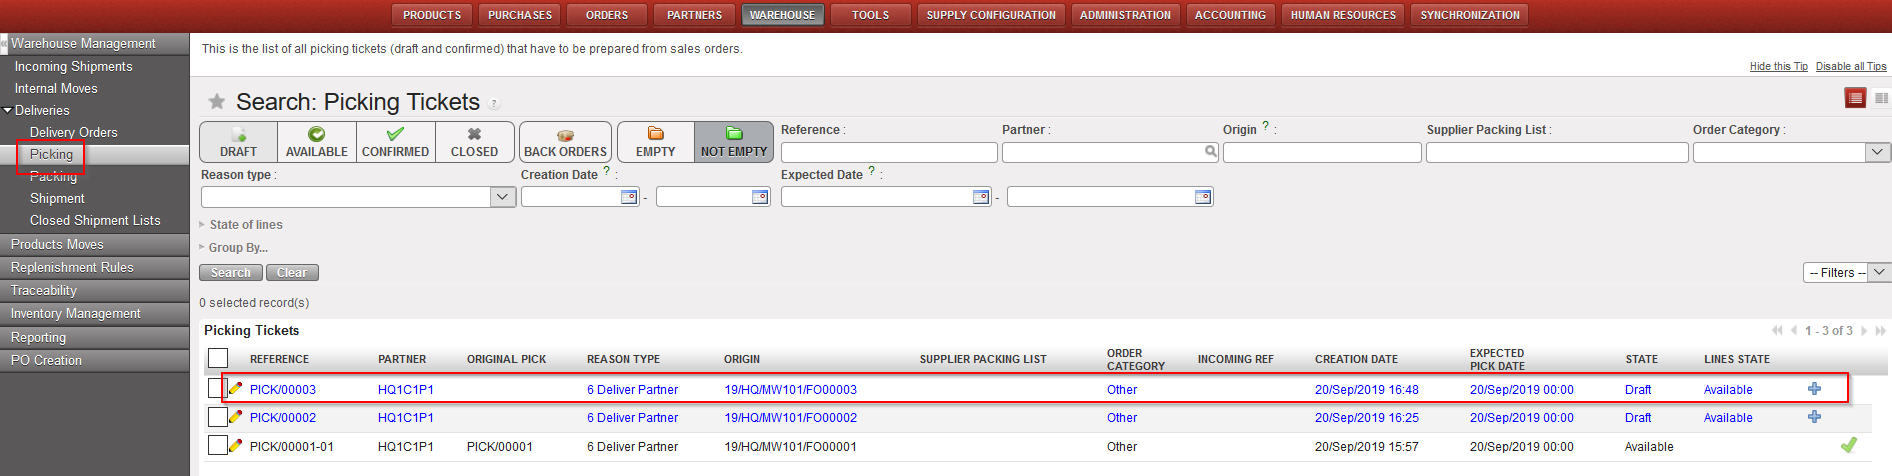This screenshot has width=1892, height=476.
Task: Click the blue plus icon on PICK/00003 row
Action: [x=1814, y=389]
